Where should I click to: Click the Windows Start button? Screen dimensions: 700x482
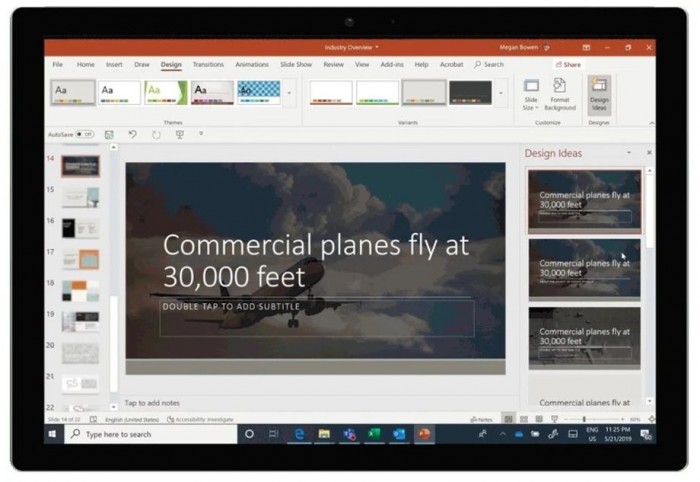[x=53, y=434]
